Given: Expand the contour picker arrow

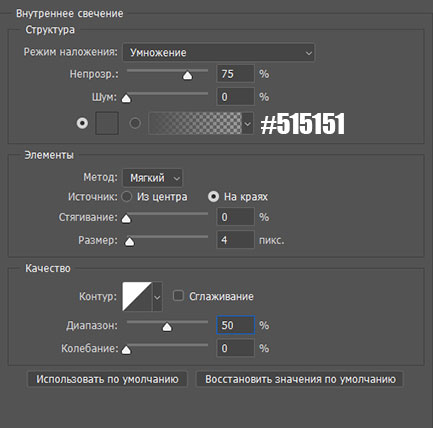Looking at the screenshot, I should pyautogui.click(x=157, y=296).
